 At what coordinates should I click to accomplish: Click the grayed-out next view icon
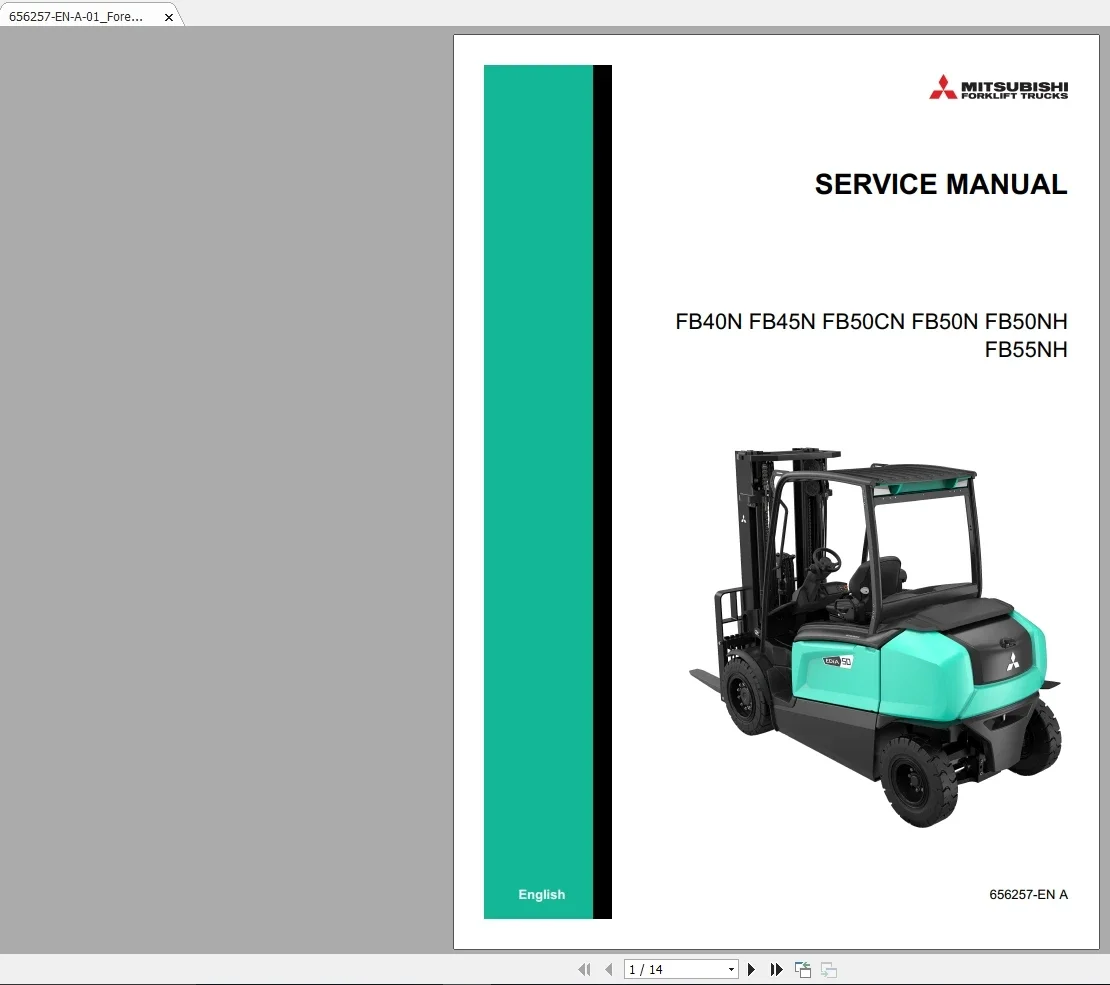click(x=829, y=969)
